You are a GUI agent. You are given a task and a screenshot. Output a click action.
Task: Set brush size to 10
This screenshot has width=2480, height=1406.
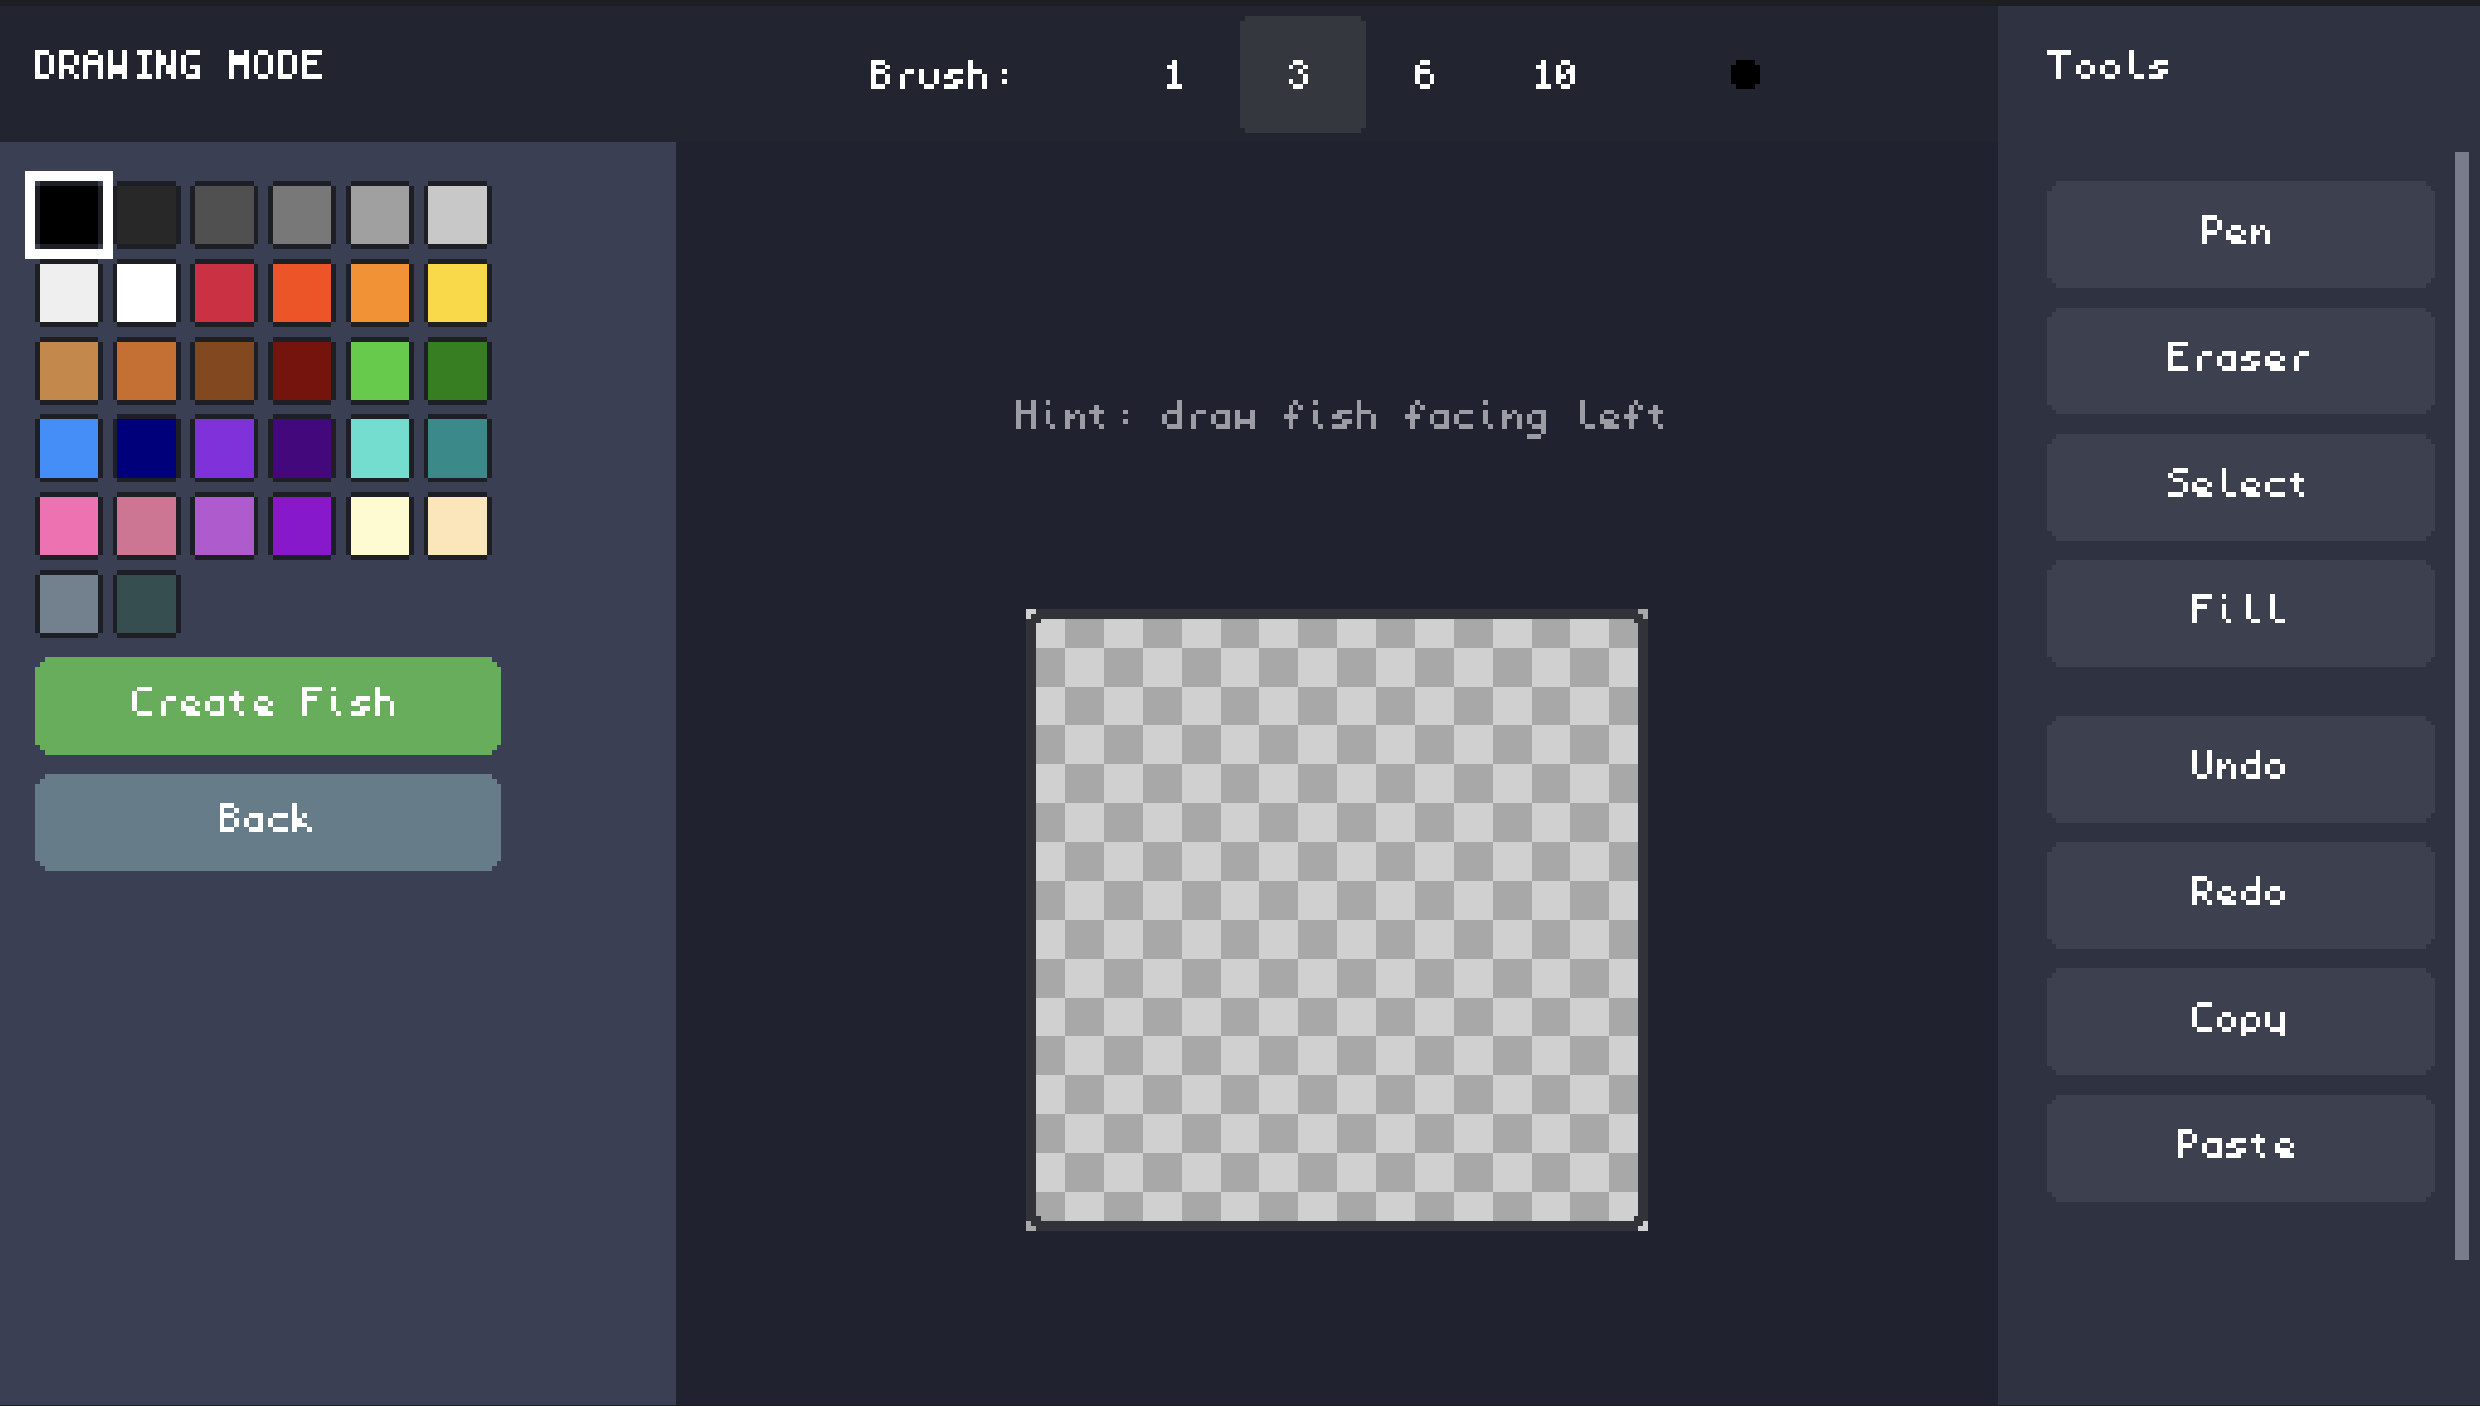coord(1554,75)
